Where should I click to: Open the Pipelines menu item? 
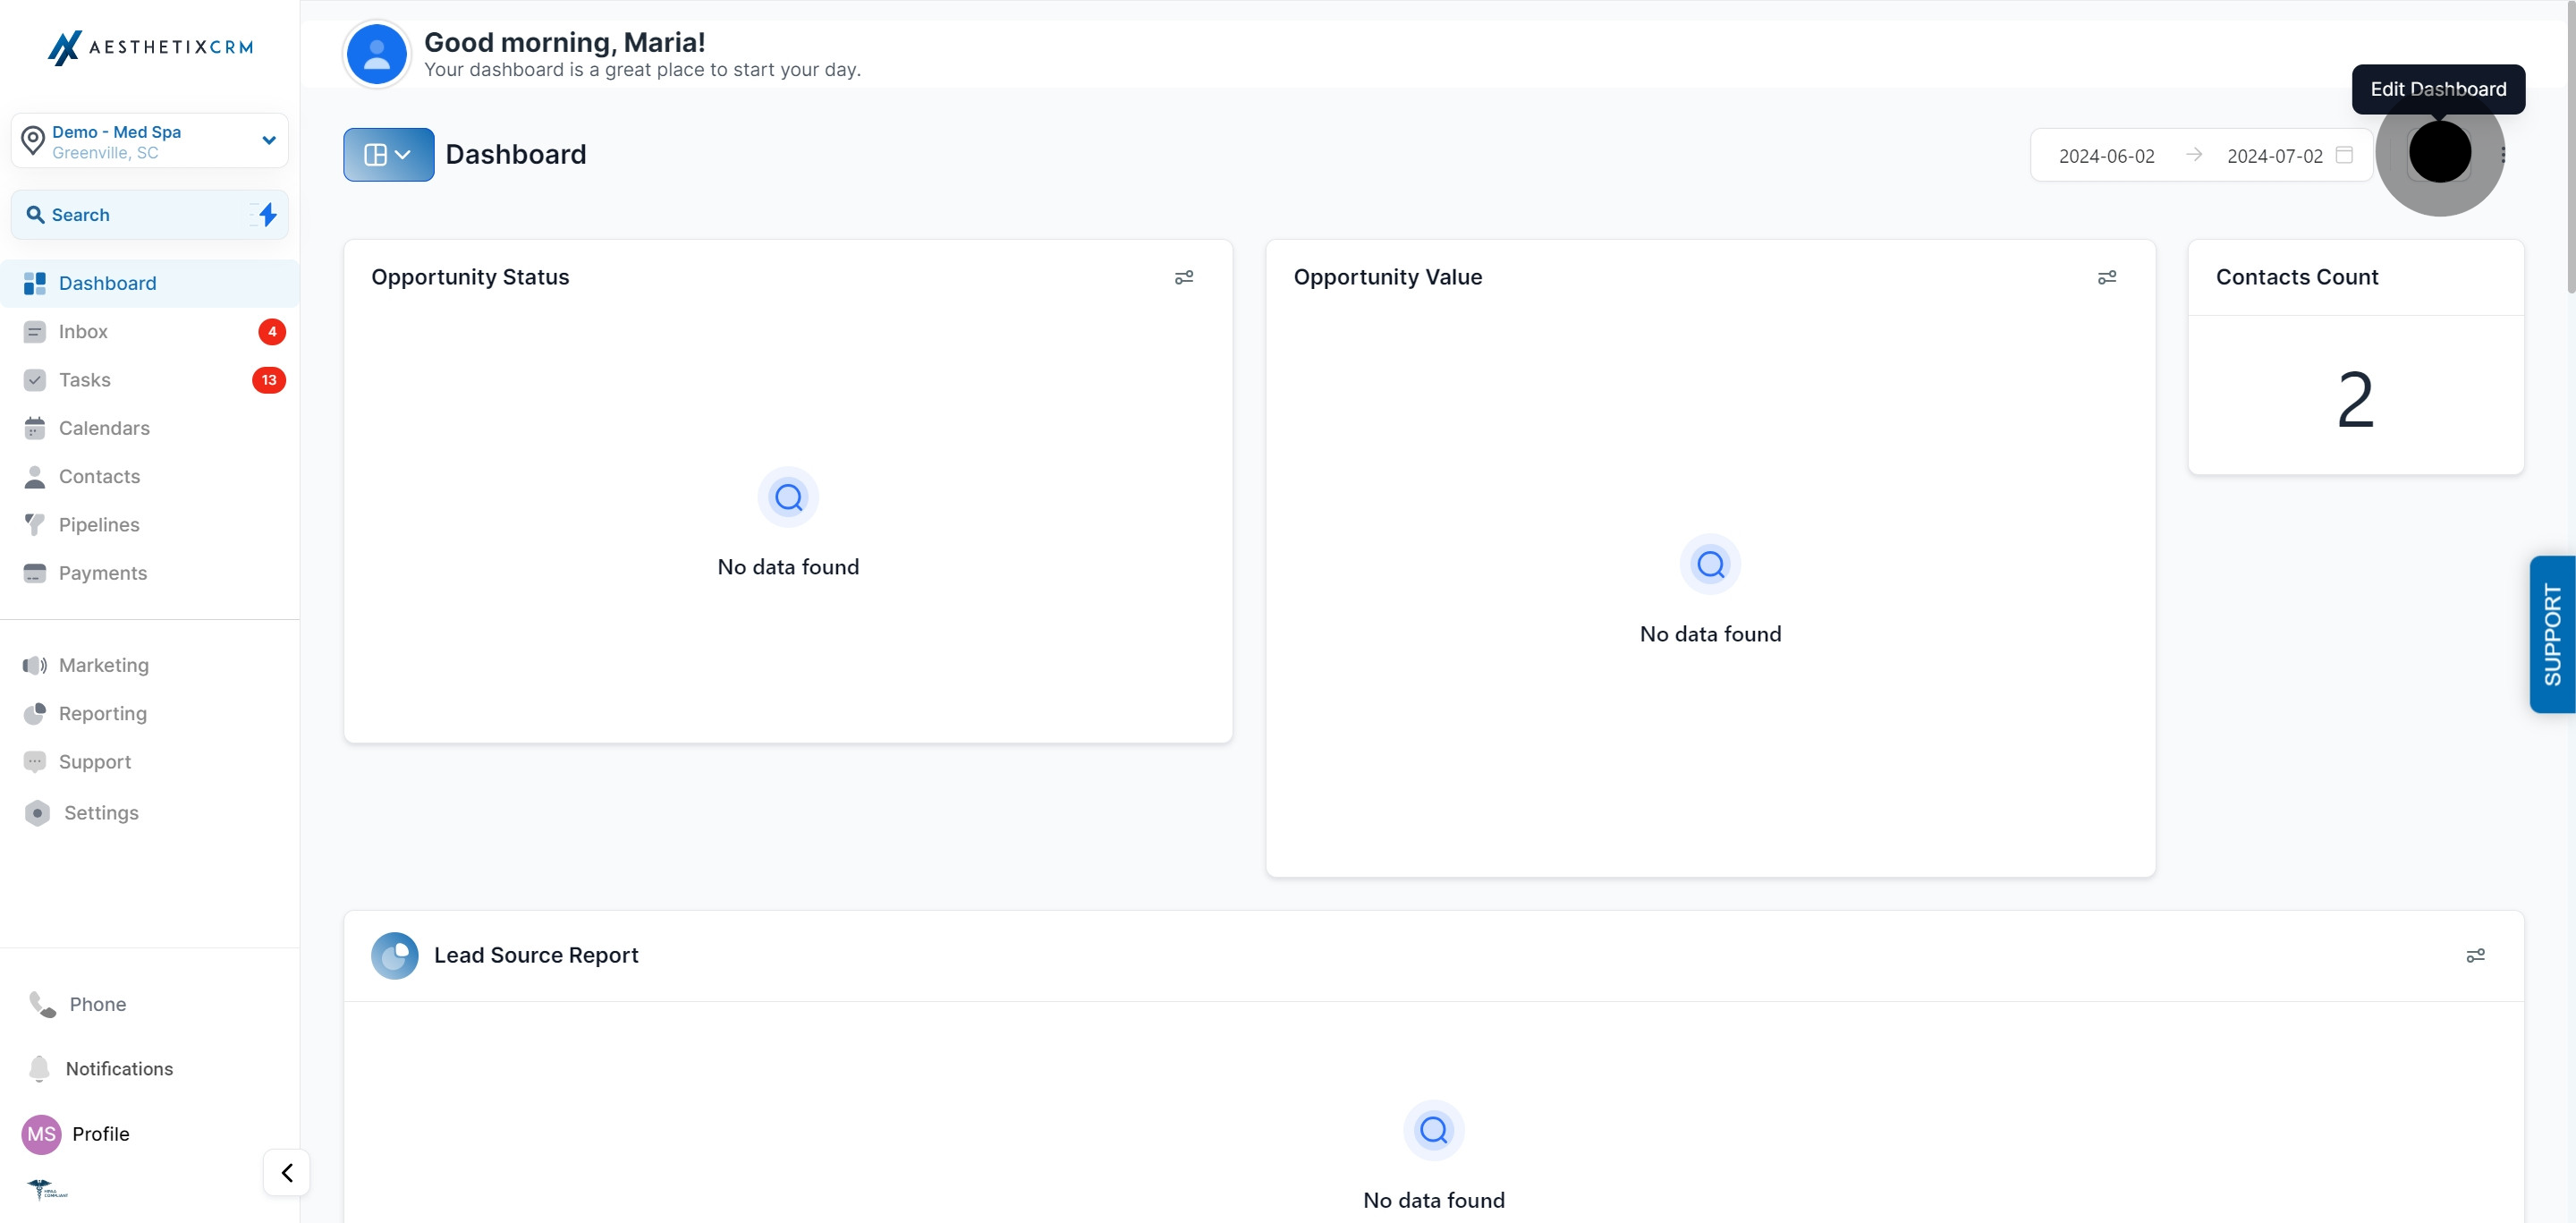coord(99,524)
